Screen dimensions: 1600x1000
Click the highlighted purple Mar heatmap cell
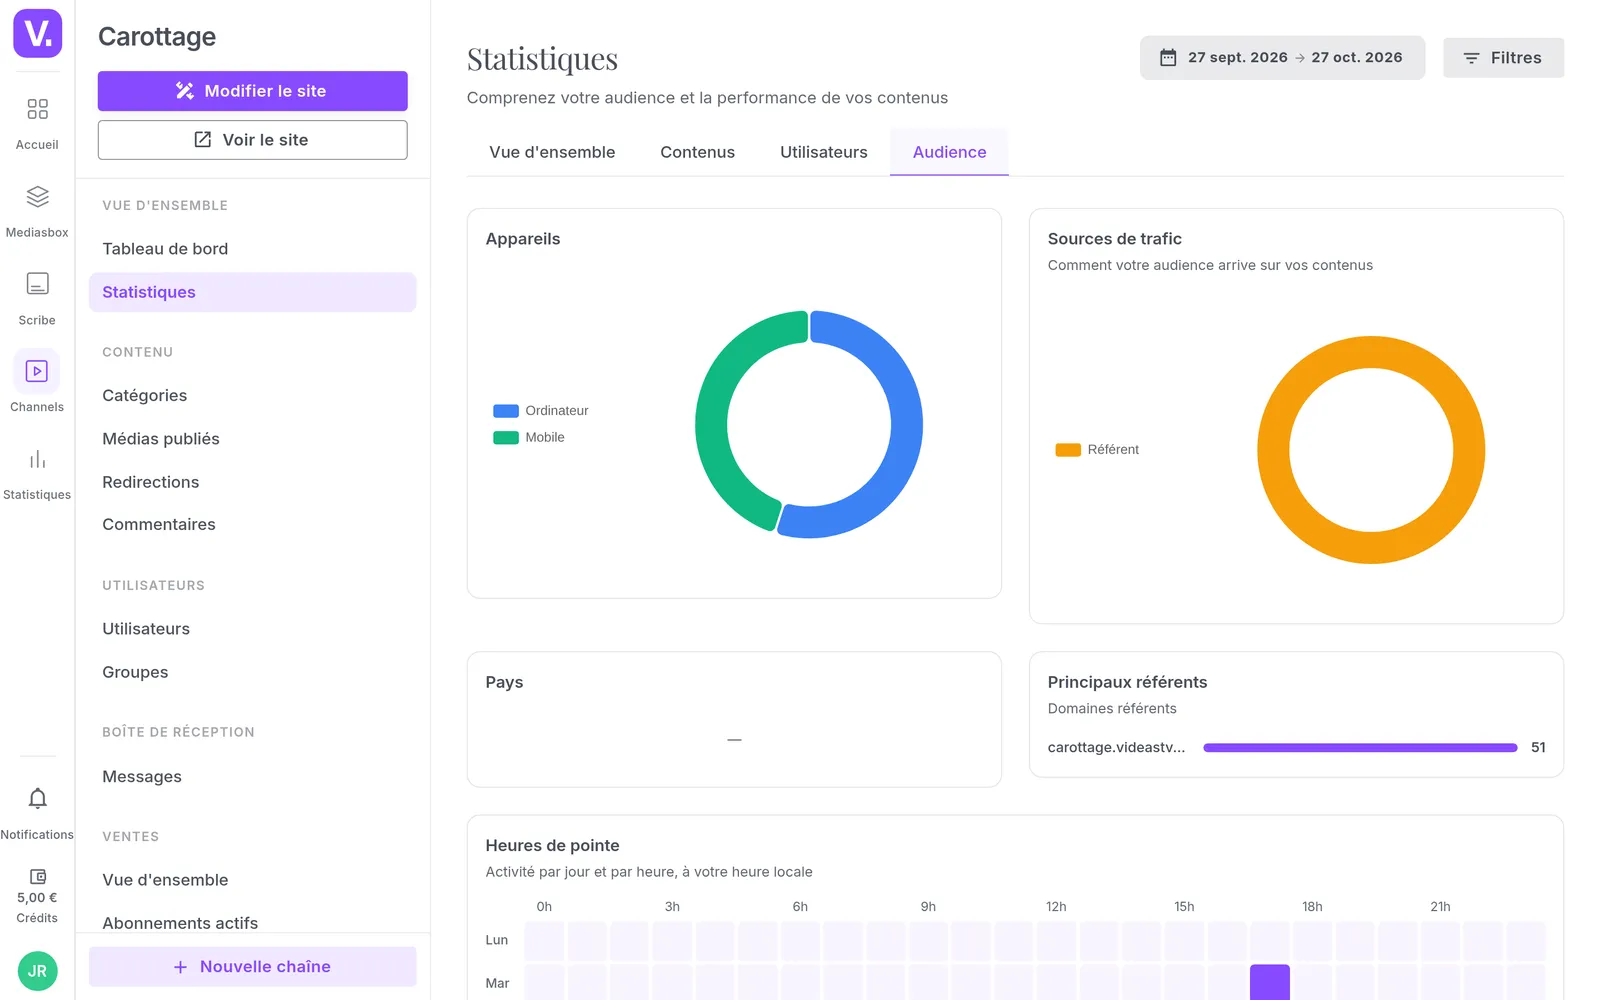pyautogui.click(x=1269, y=982)
